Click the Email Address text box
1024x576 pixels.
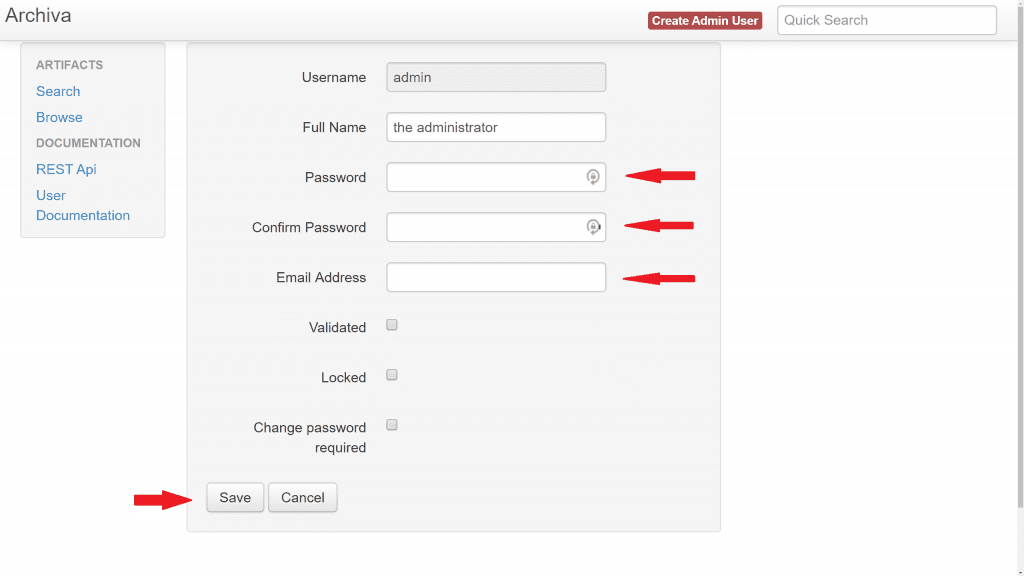point(496,277)
